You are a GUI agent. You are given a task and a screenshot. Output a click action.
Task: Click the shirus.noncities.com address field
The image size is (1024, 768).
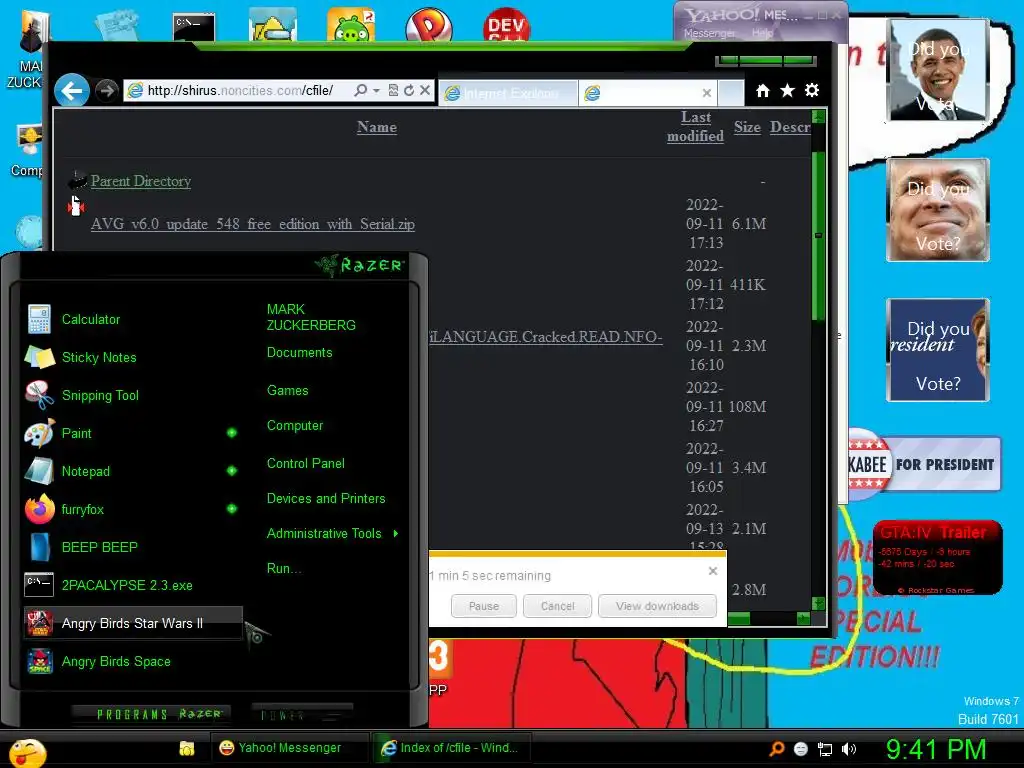tap(240, 90)
